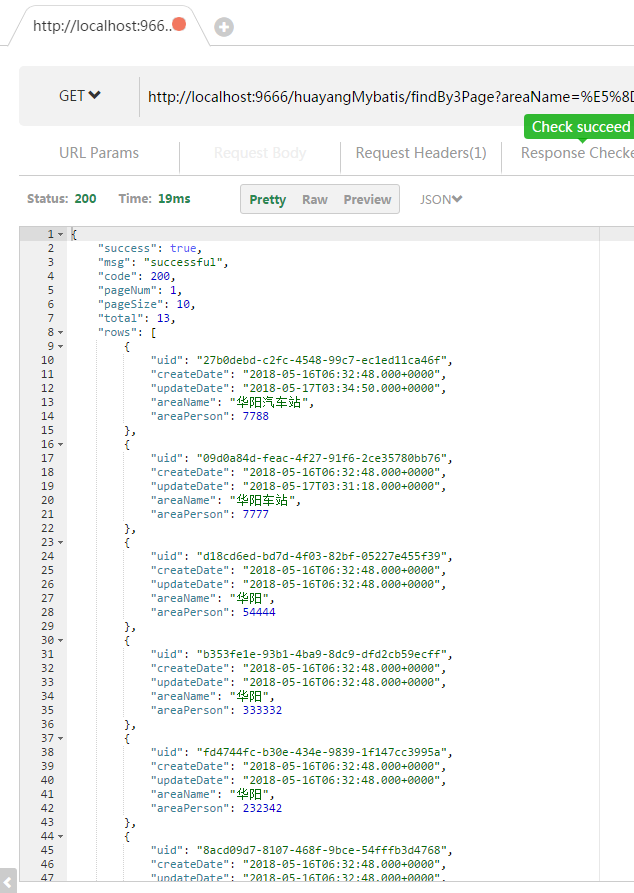Click the uid 09d0a84d-feac-4f27 value

click(322, 458)
